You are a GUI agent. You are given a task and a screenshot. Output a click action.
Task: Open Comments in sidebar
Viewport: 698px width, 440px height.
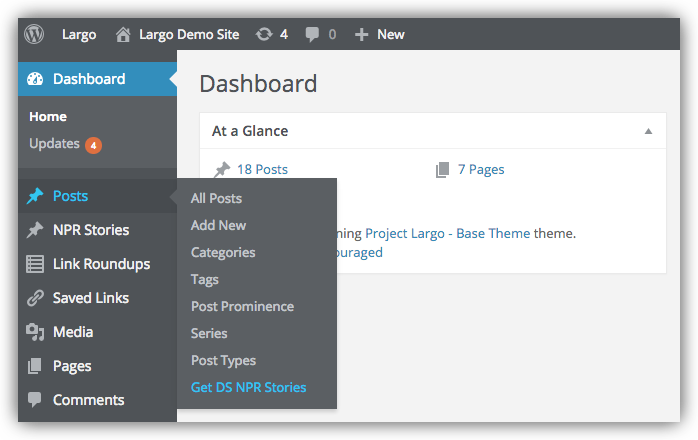pos(89,400)
